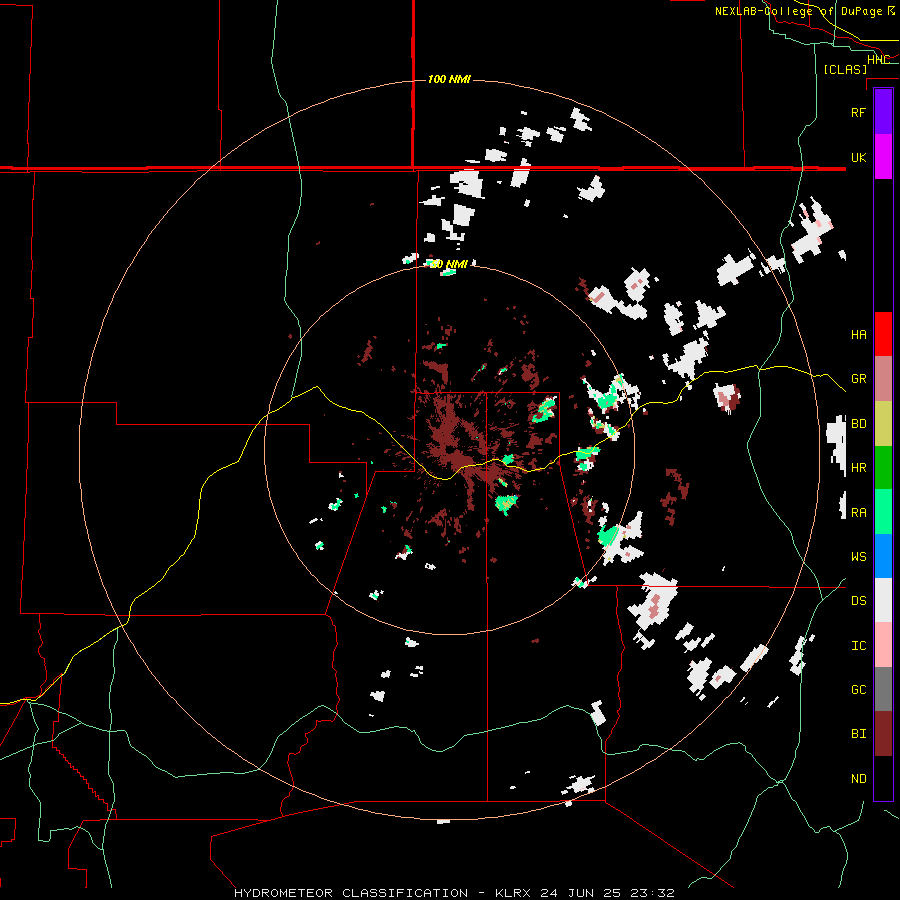The image size is (900, 900).
Task: Click the brown BI biological legend swatch
Action: point(883,734)
